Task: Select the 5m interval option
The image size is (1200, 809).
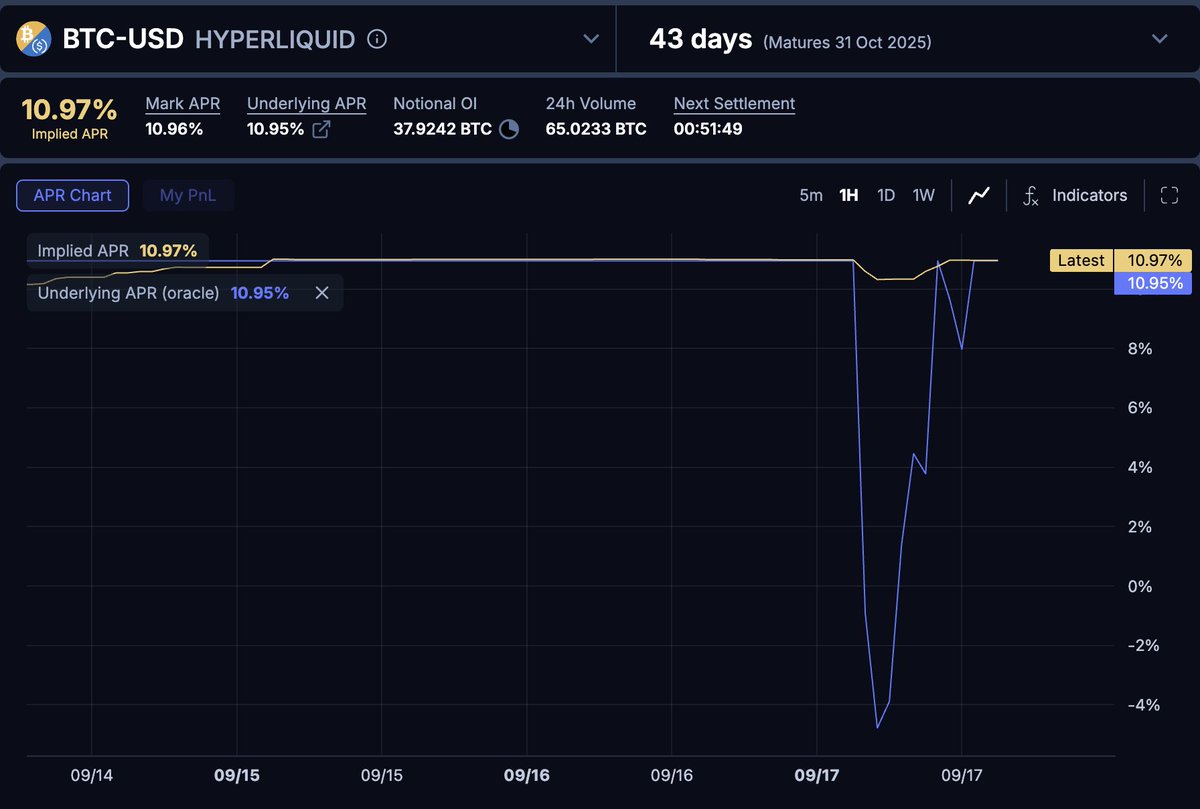Action: [x=811, y=195]
